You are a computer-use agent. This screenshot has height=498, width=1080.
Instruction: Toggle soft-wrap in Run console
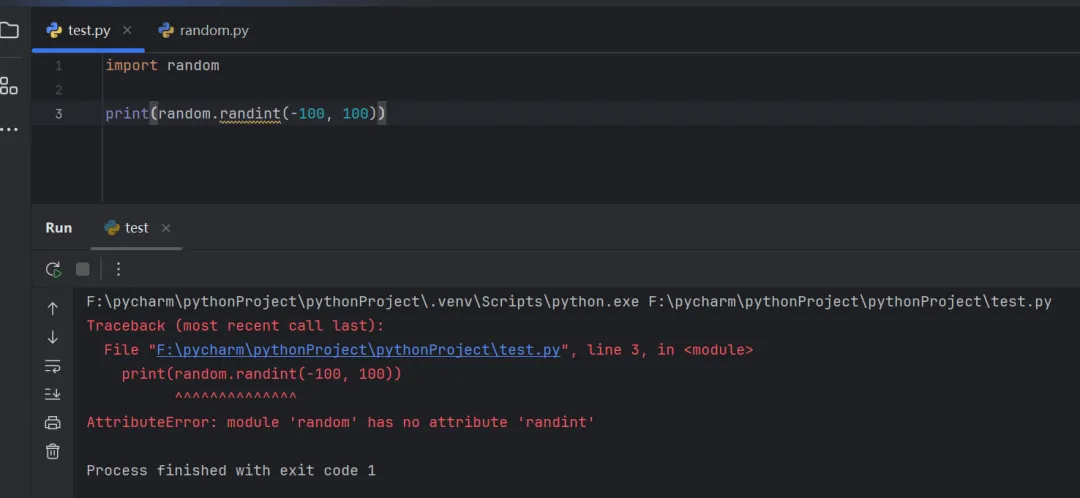[53, 366]
